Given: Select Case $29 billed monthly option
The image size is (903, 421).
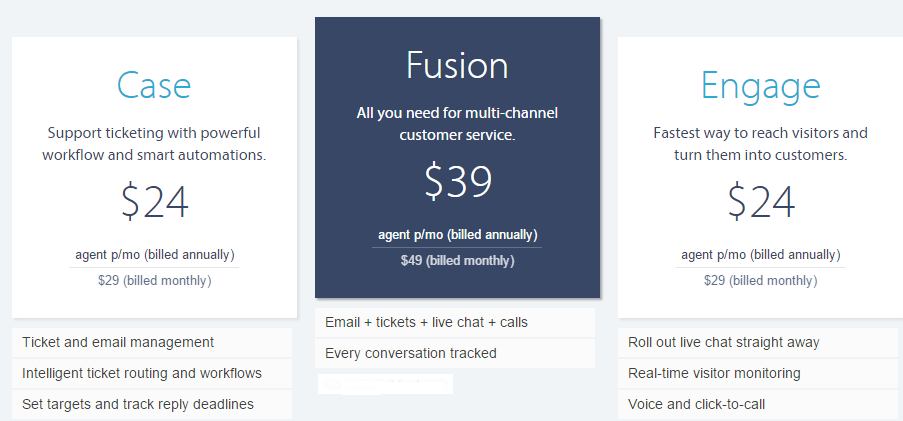Looking at the screenshot, I should tap(154, 281).
